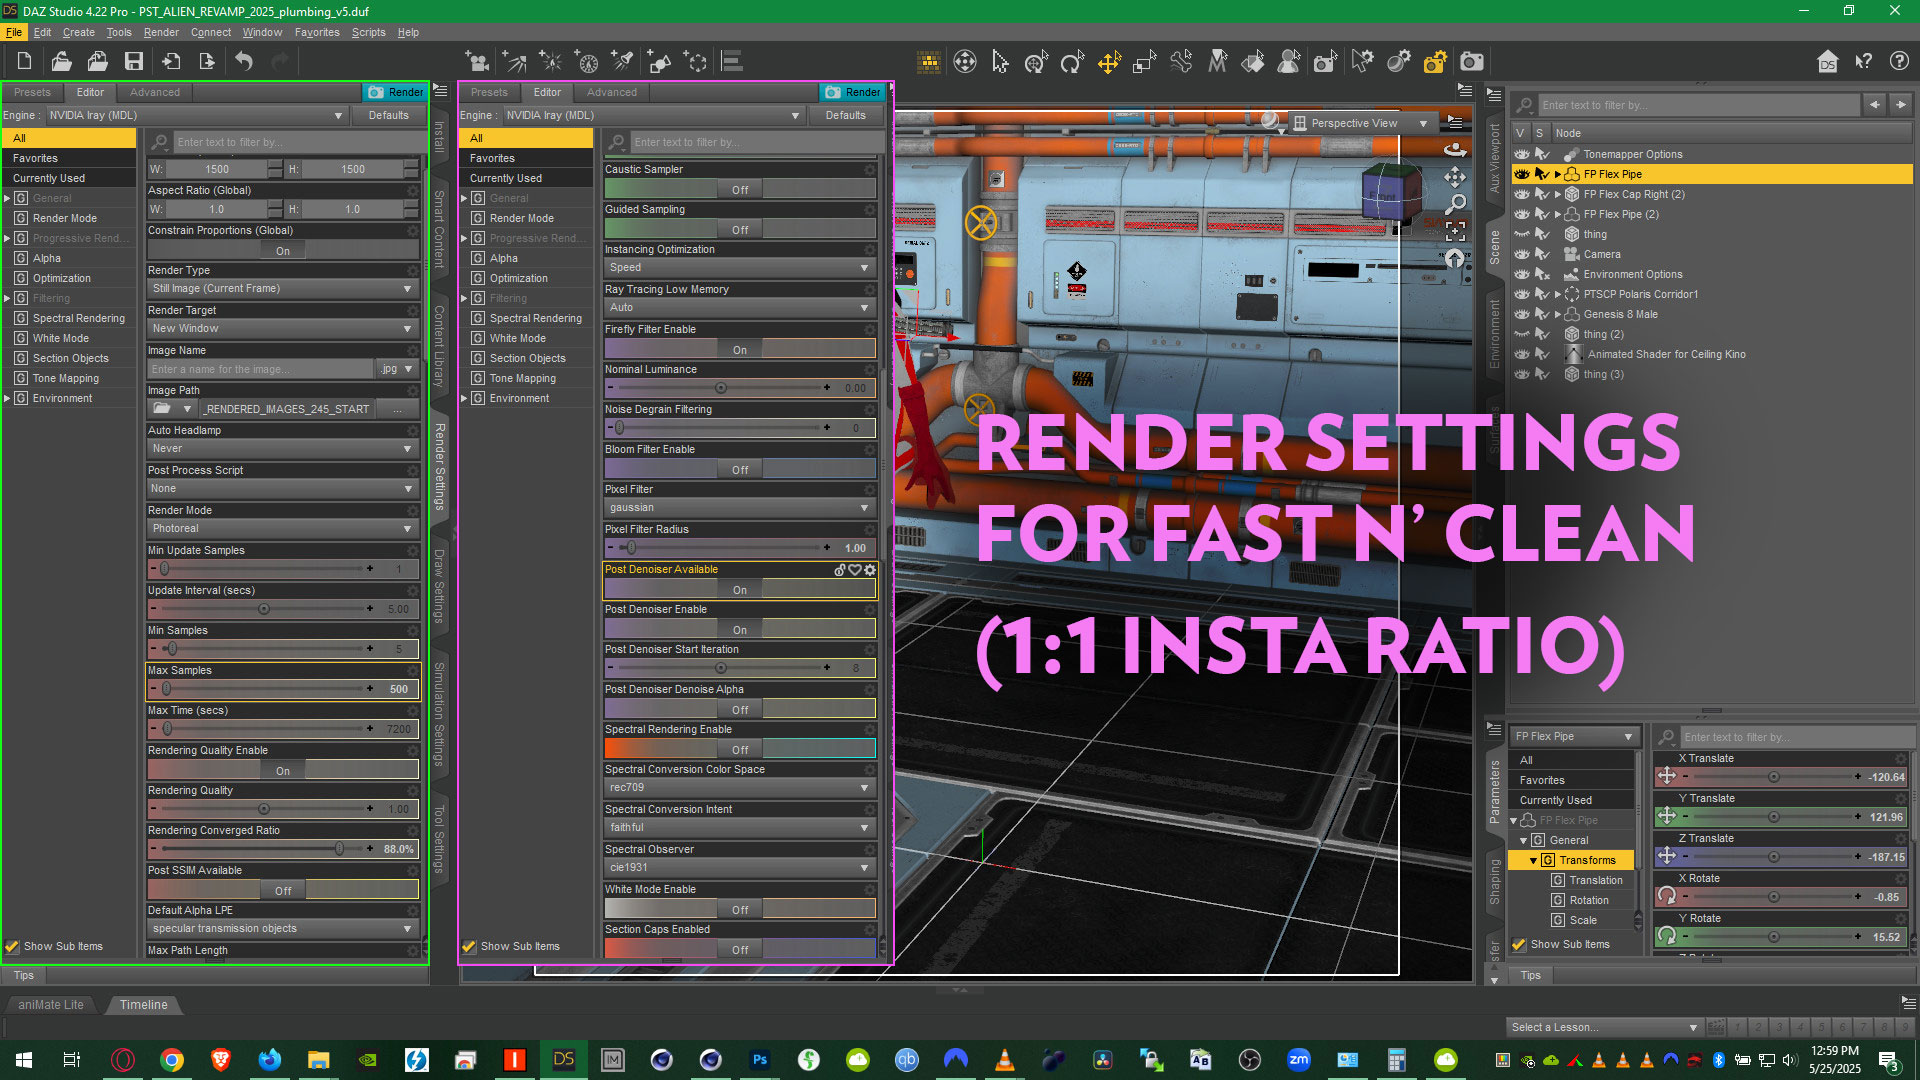Select the Rotate tool

tap(1072, 62)
